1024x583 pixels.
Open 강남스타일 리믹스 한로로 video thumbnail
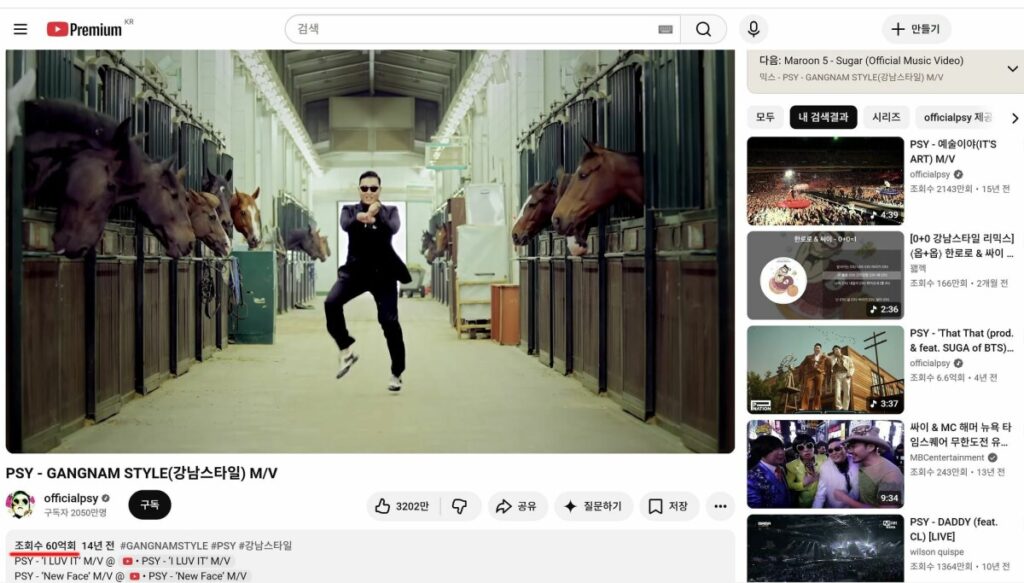(x=825, y=275)
